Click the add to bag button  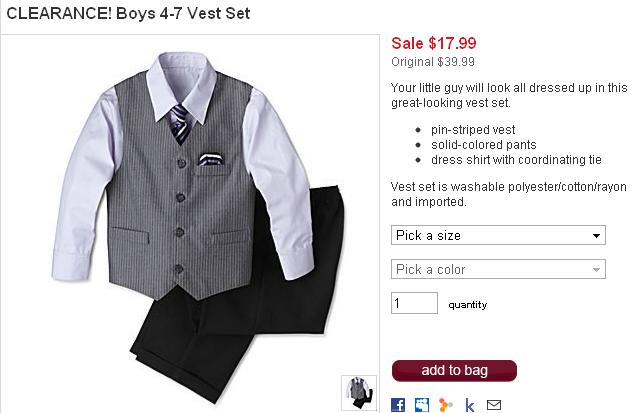(454, 370)
